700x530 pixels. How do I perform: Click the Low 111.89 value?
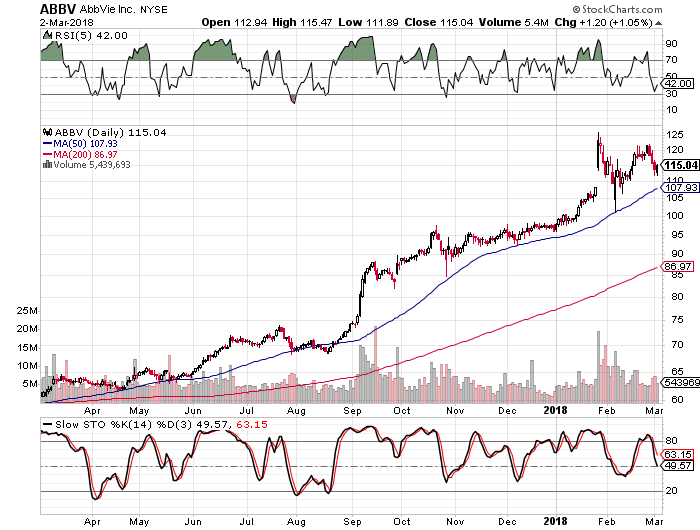click(x=368, y=22)
